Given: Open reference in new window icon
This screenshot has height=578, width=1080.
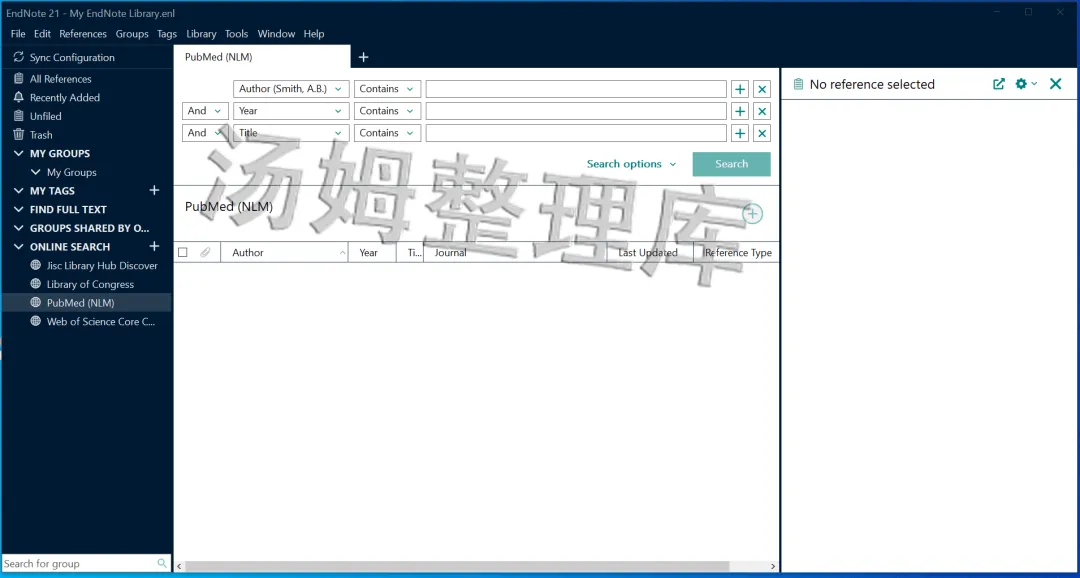Looking at the screenshot, I should click(x=999, y=84).
